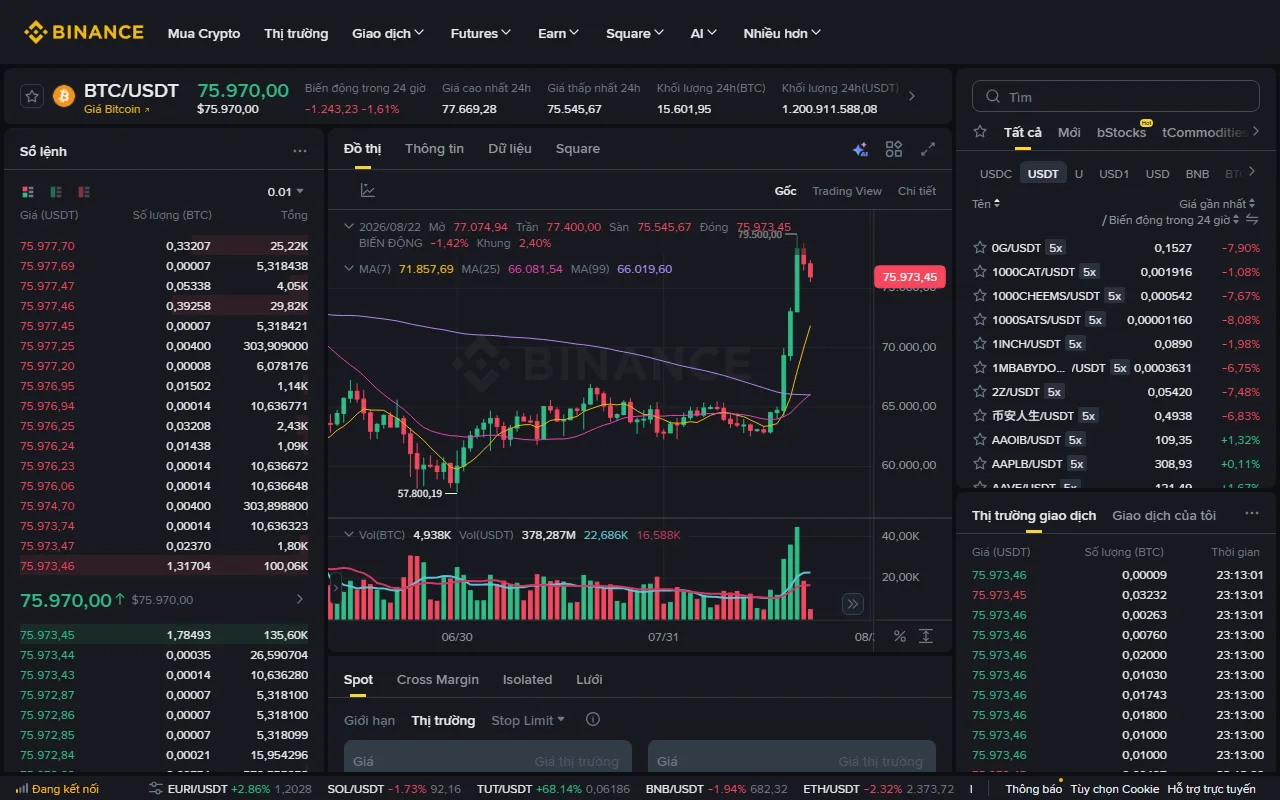This screenshot has height=800, width=1280.
Task: Swap price and change column display
Action: [x=1252, y=220]
